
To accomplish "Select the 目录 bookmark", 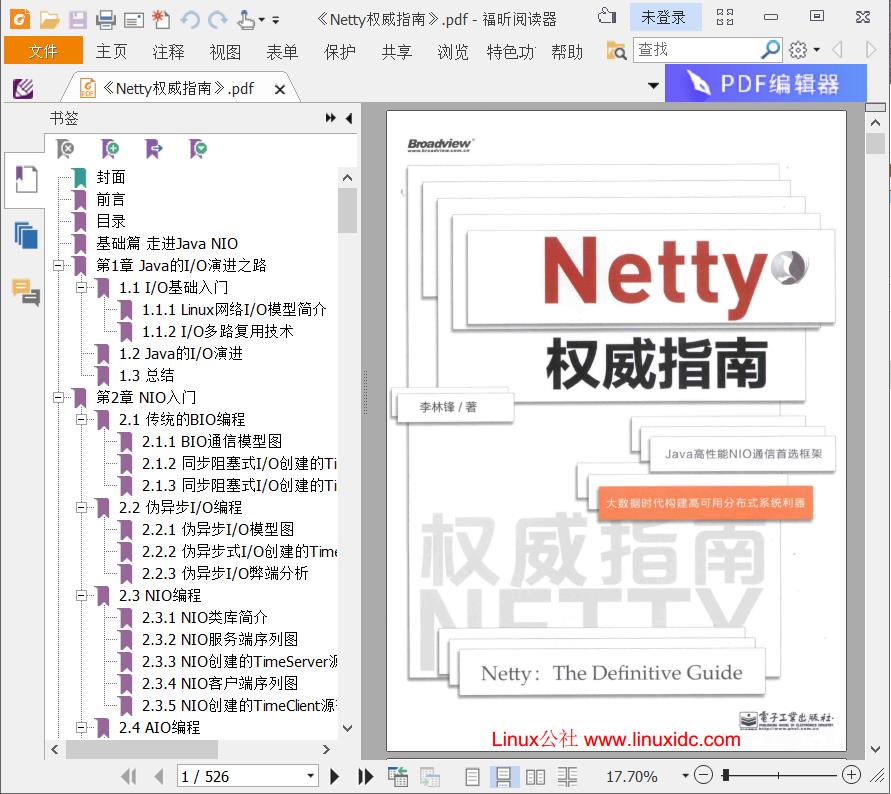I will pyautogui.click(x=110, y=221).
